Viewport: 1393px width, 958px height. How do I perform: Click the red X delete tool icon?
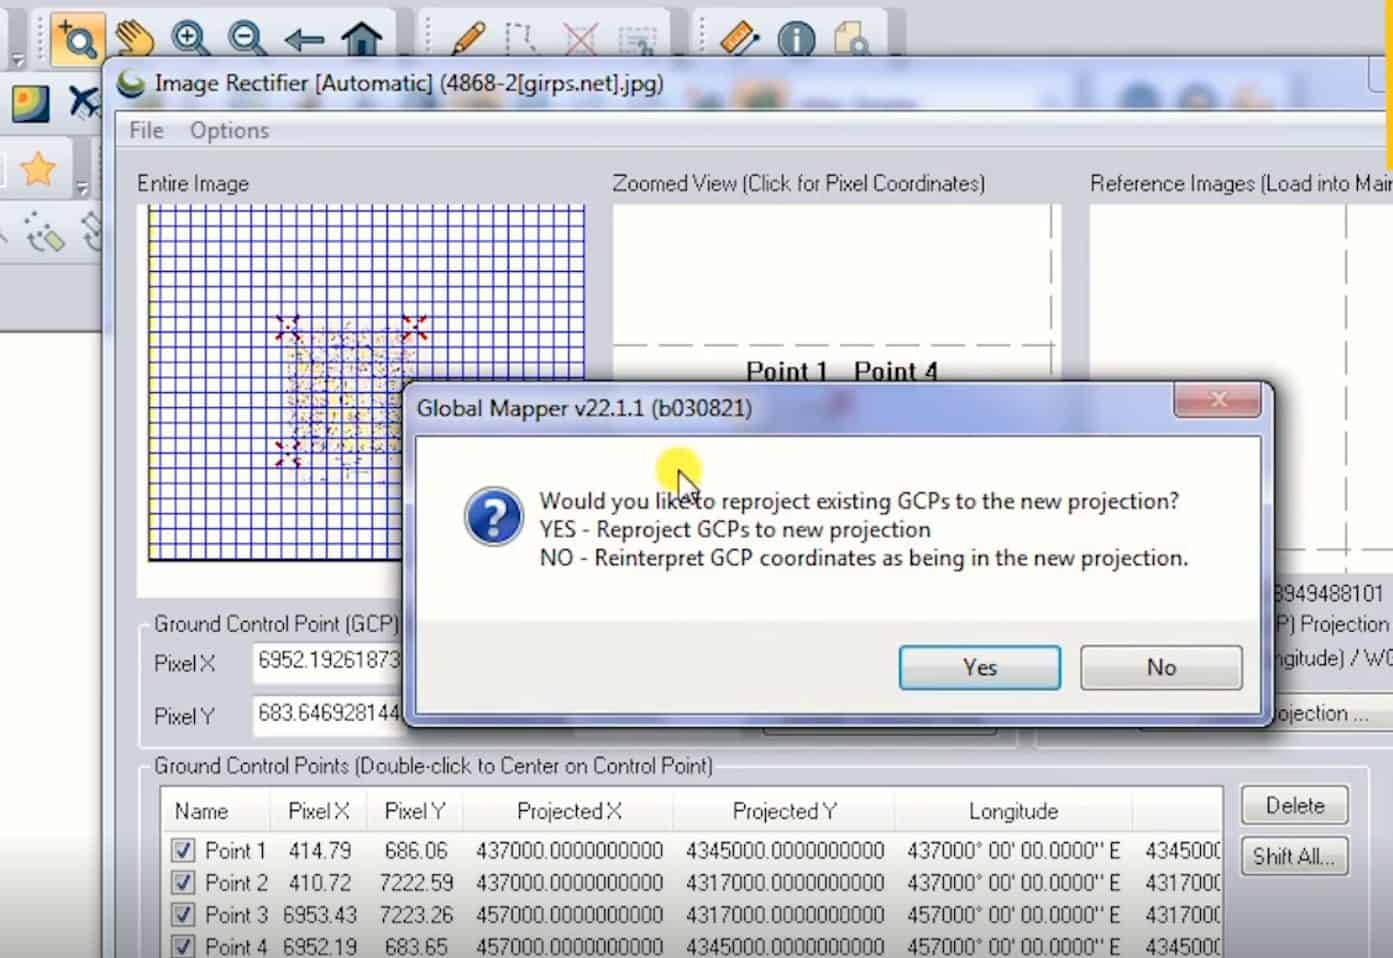[580, 39]
